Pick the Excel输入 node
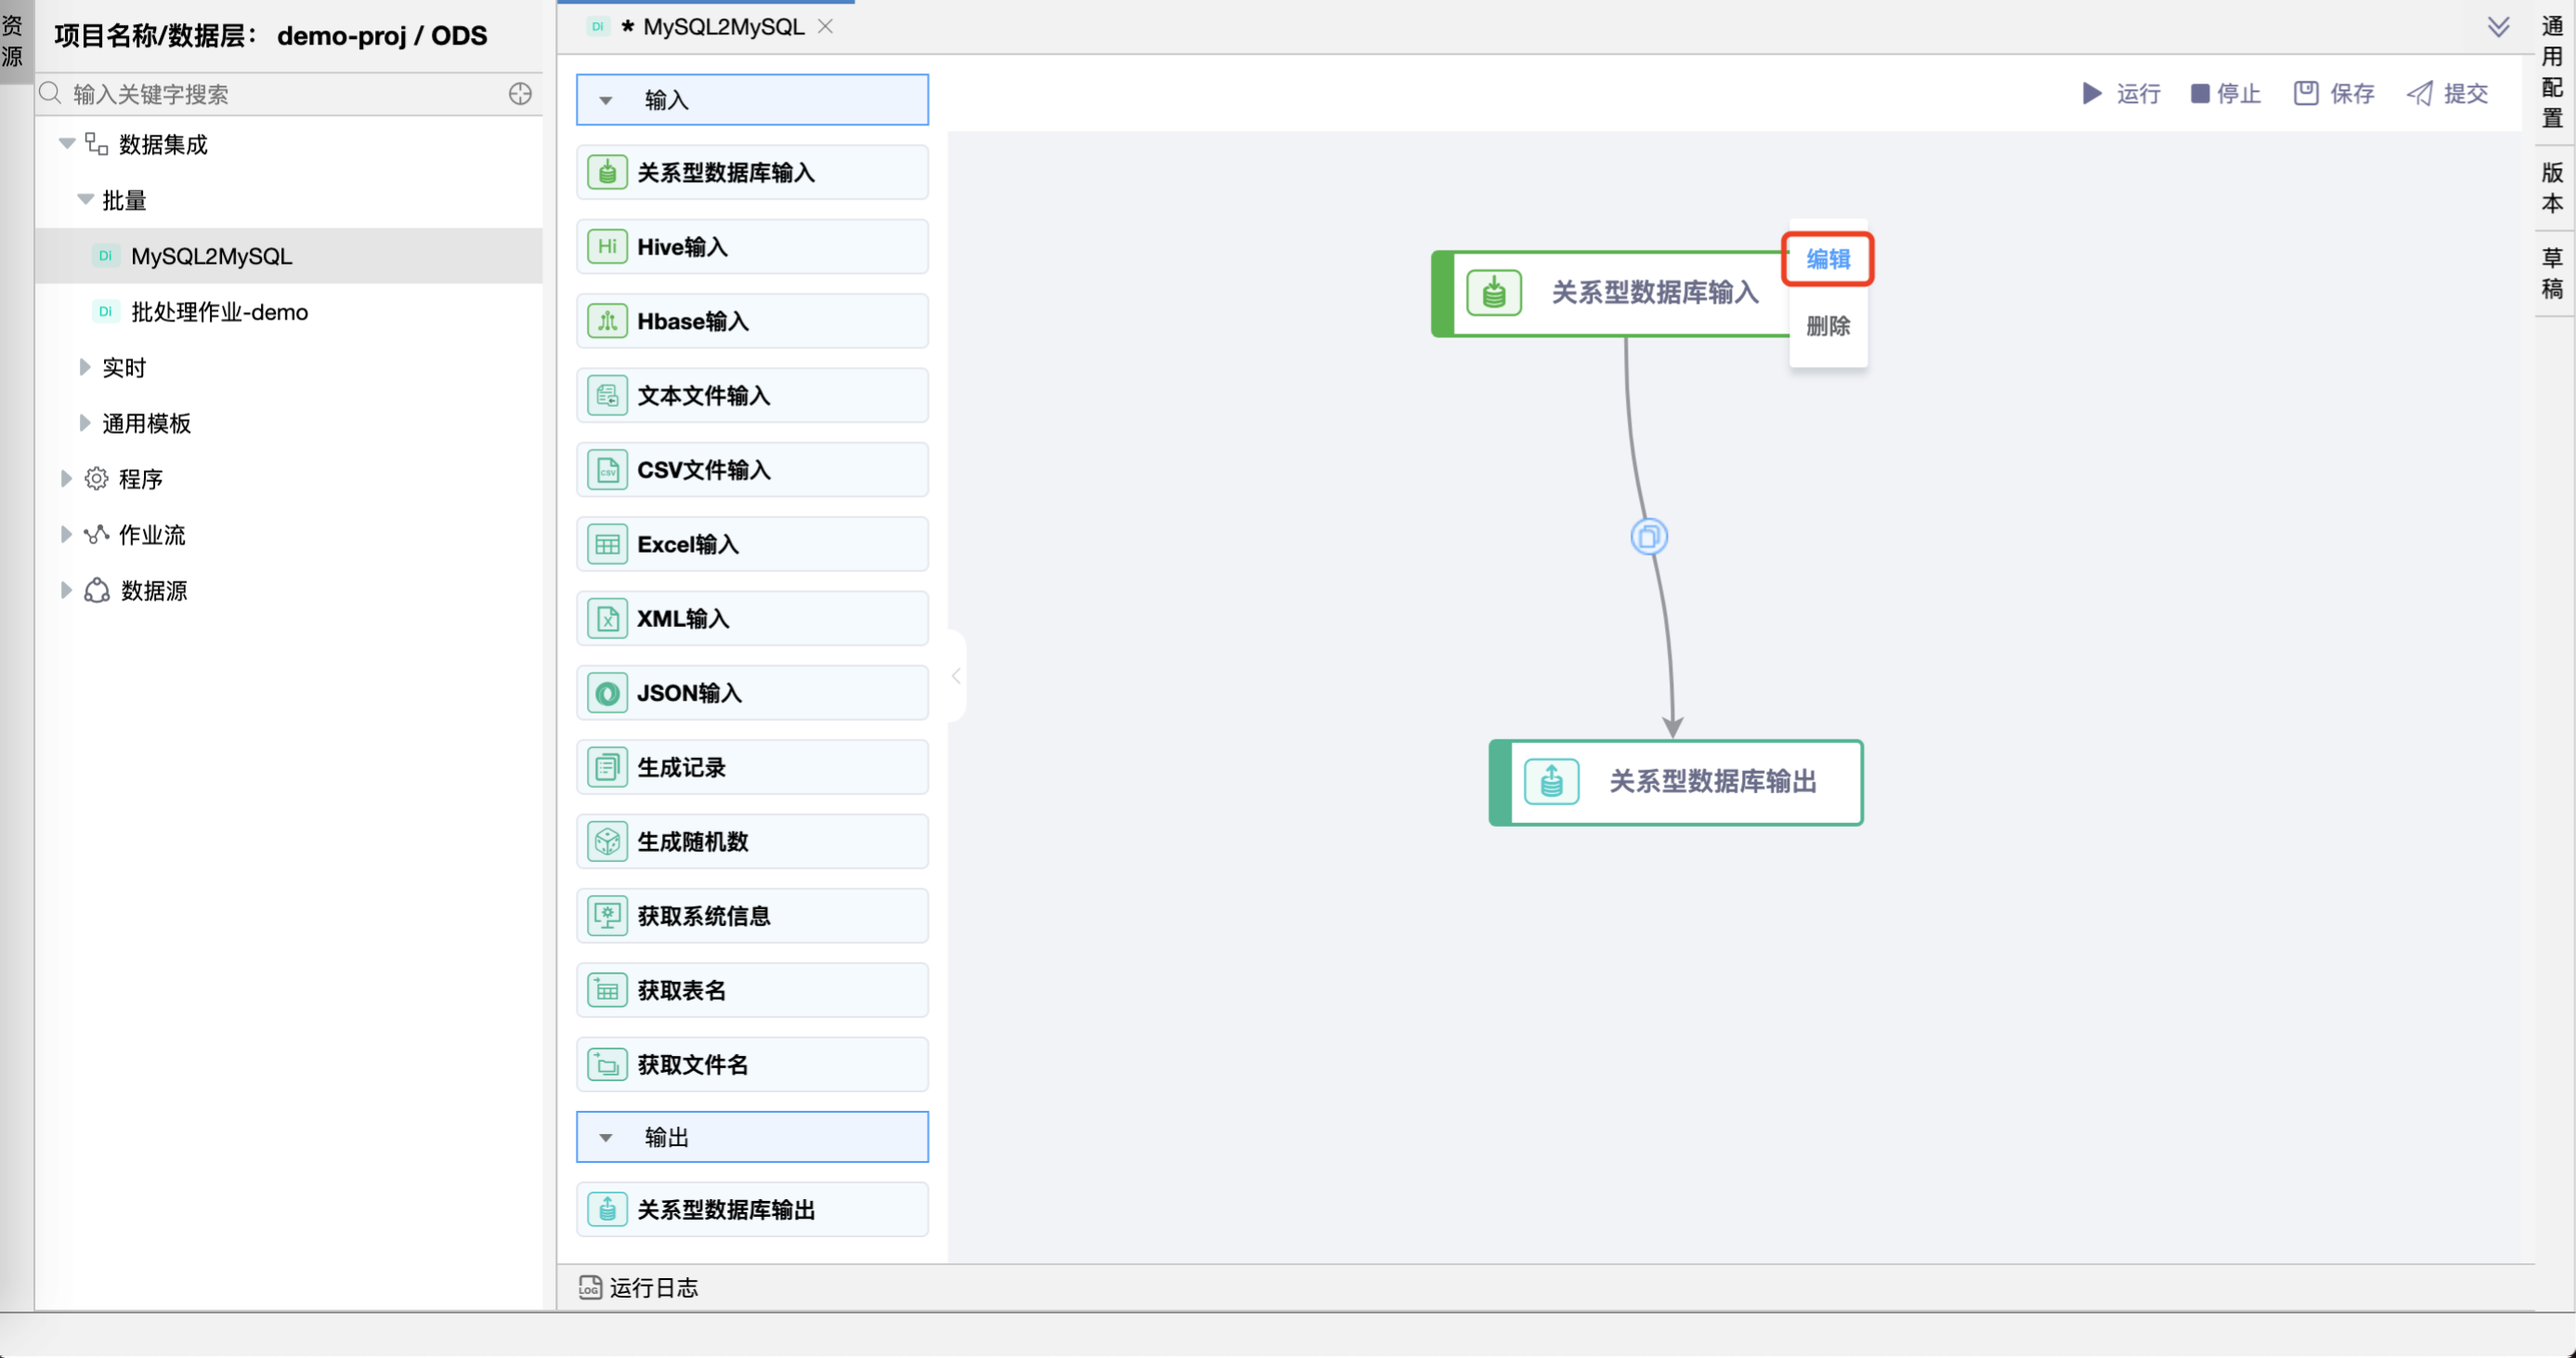 pos(751,543)
